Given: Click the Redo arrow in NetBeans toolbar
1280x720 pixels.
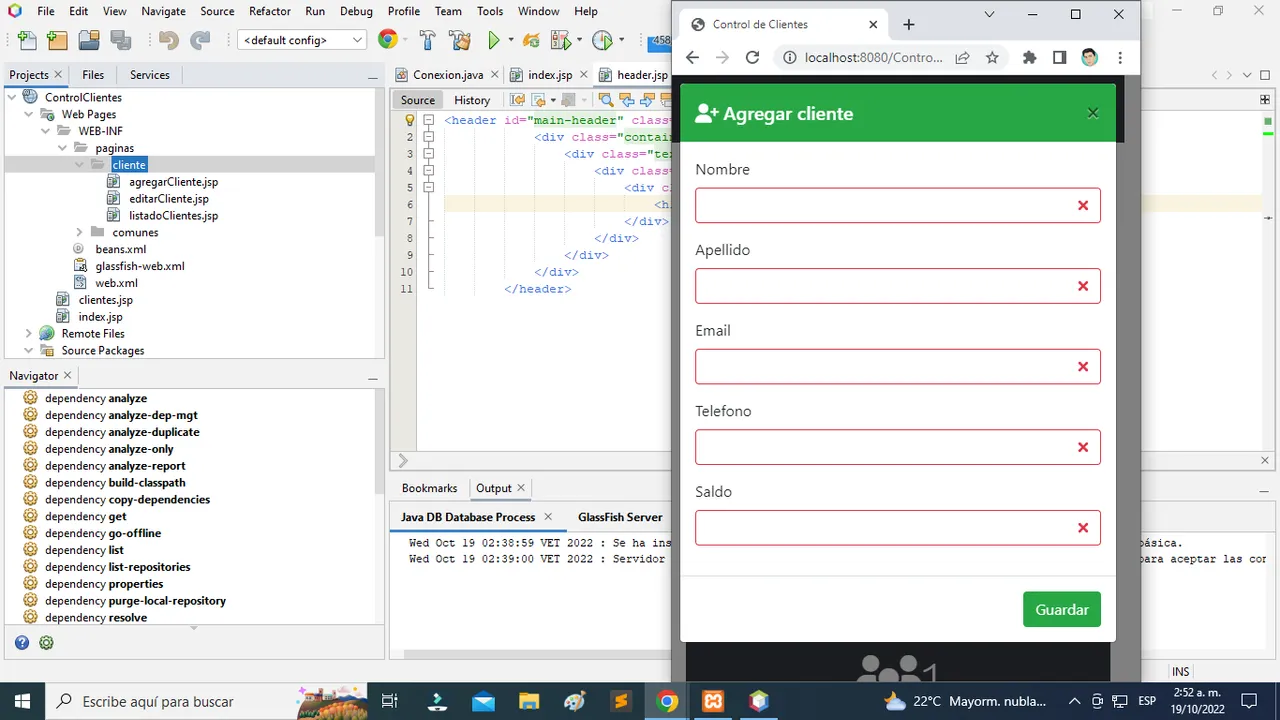Looking at the screenshot, I should (x=200, y=40).
